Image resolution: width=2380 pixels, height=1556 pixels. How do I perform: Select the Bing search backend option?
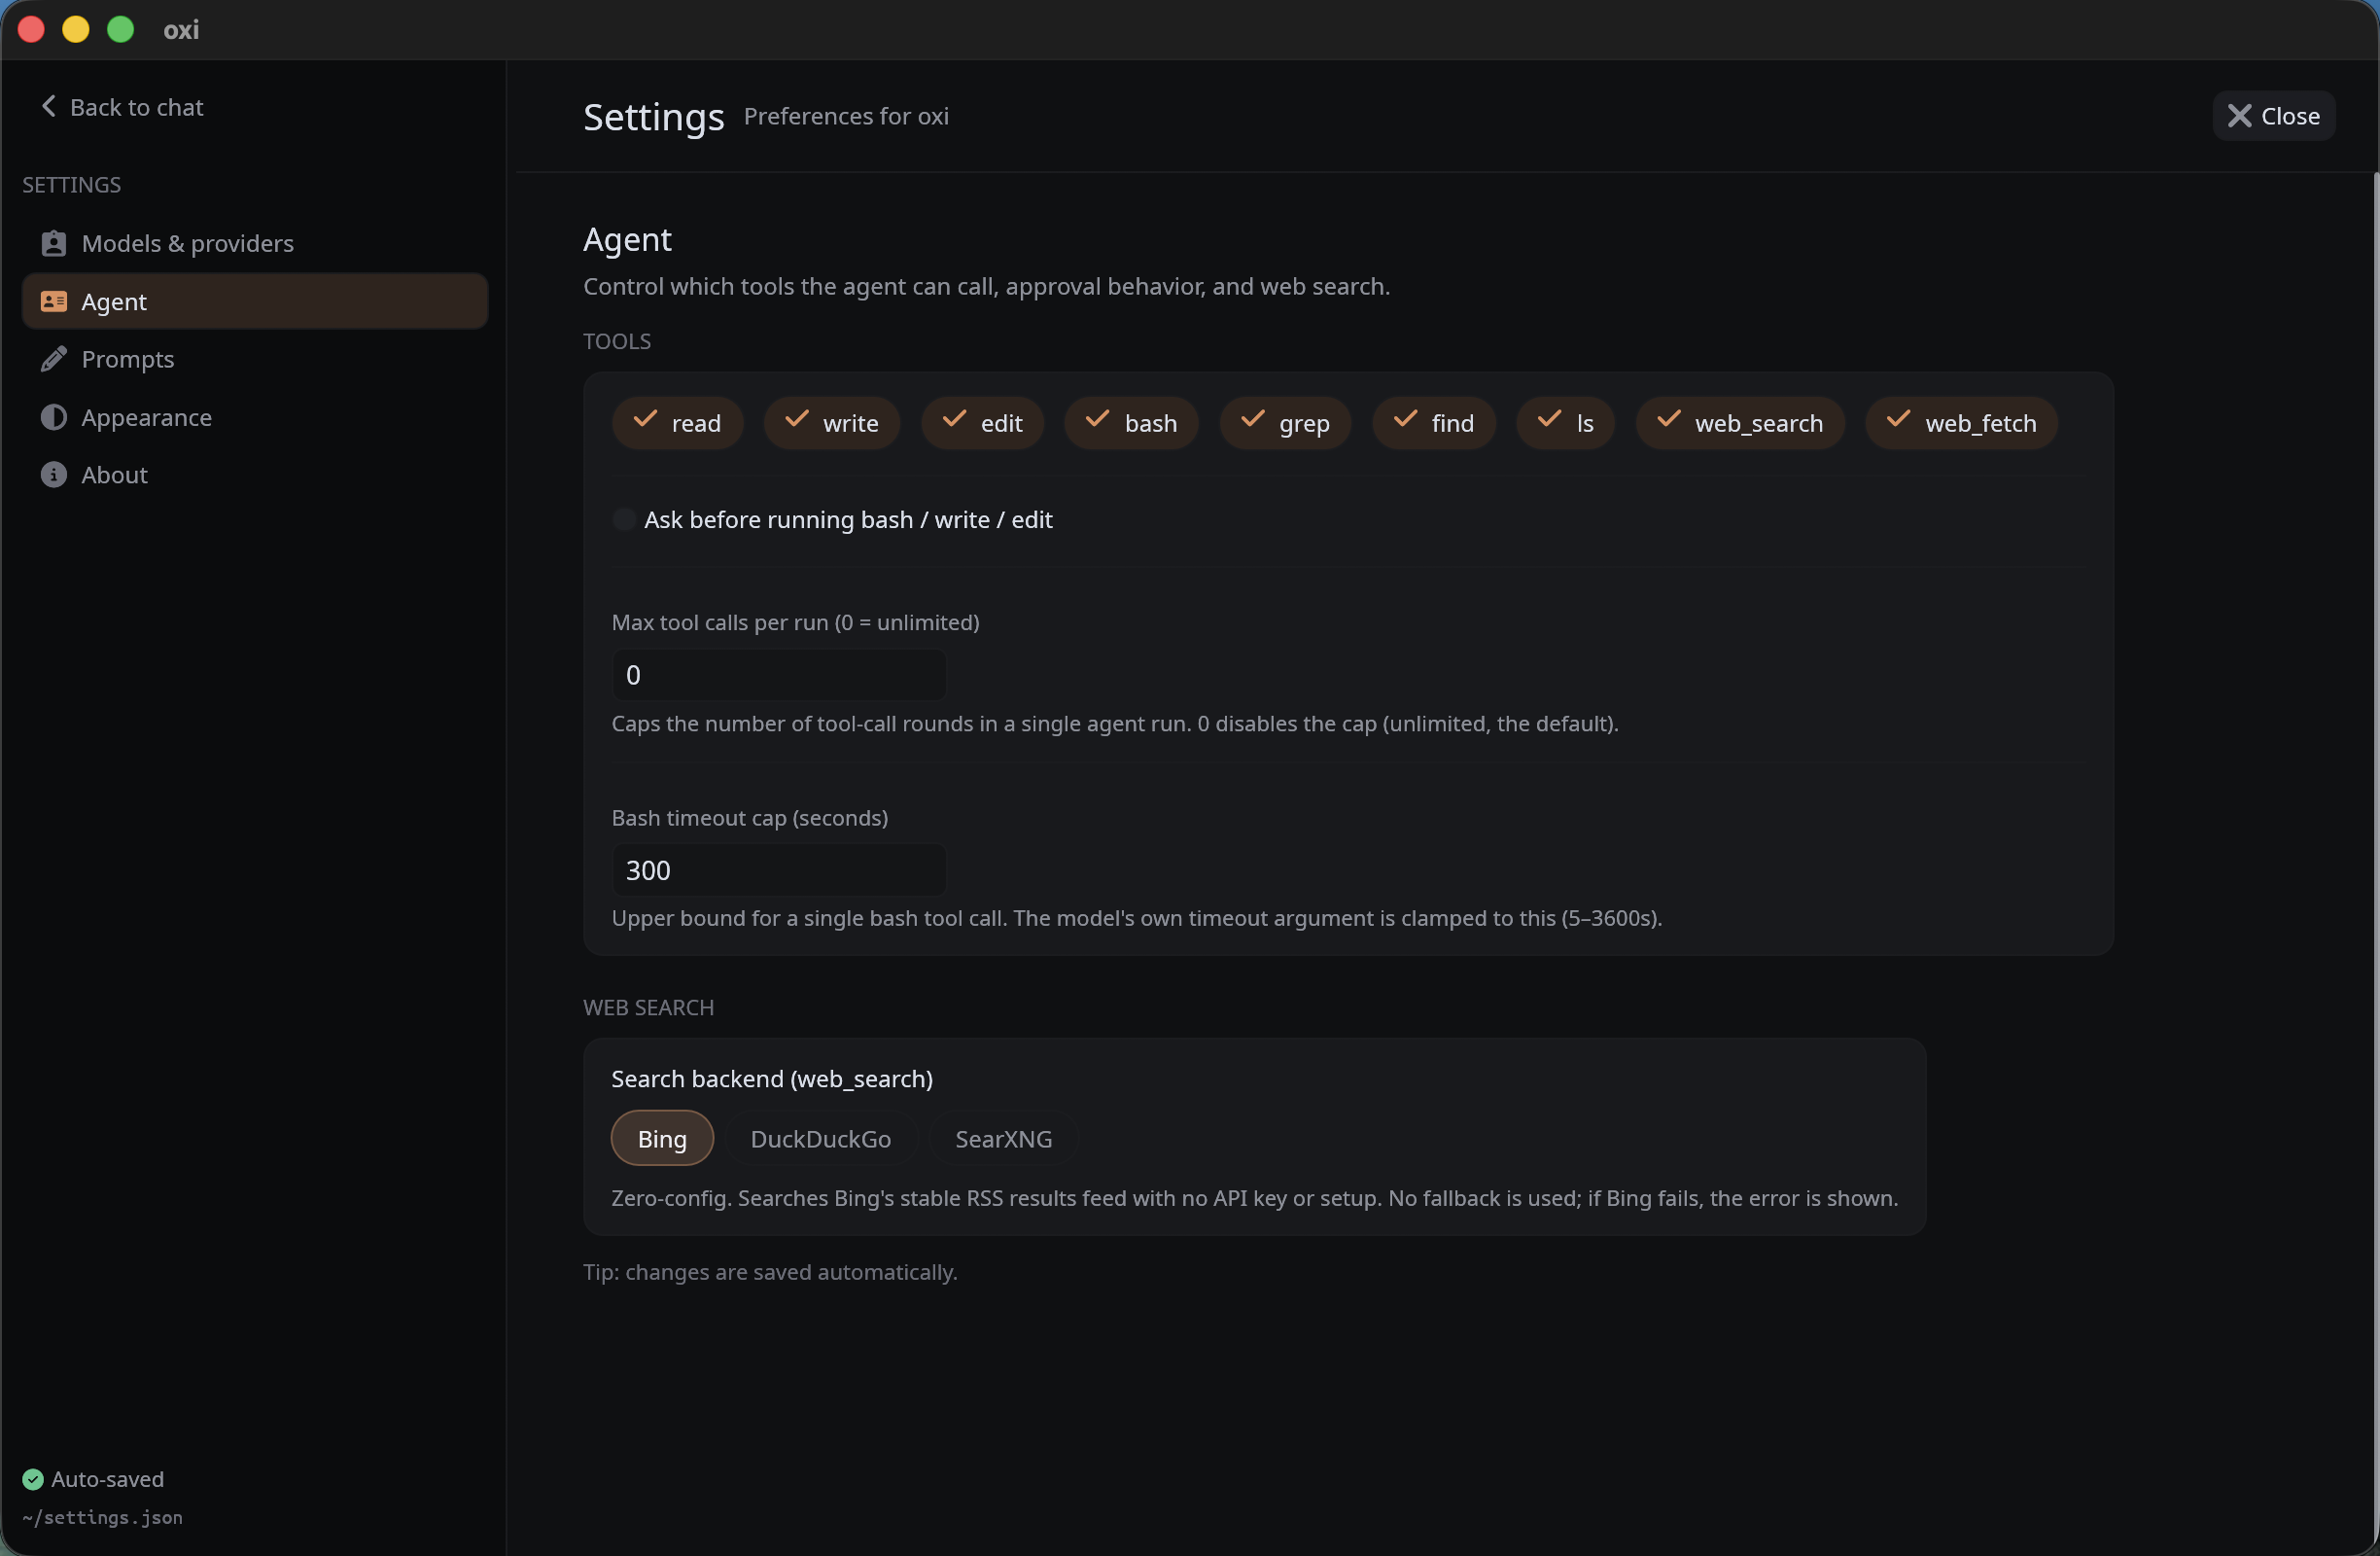(662, 1138)
